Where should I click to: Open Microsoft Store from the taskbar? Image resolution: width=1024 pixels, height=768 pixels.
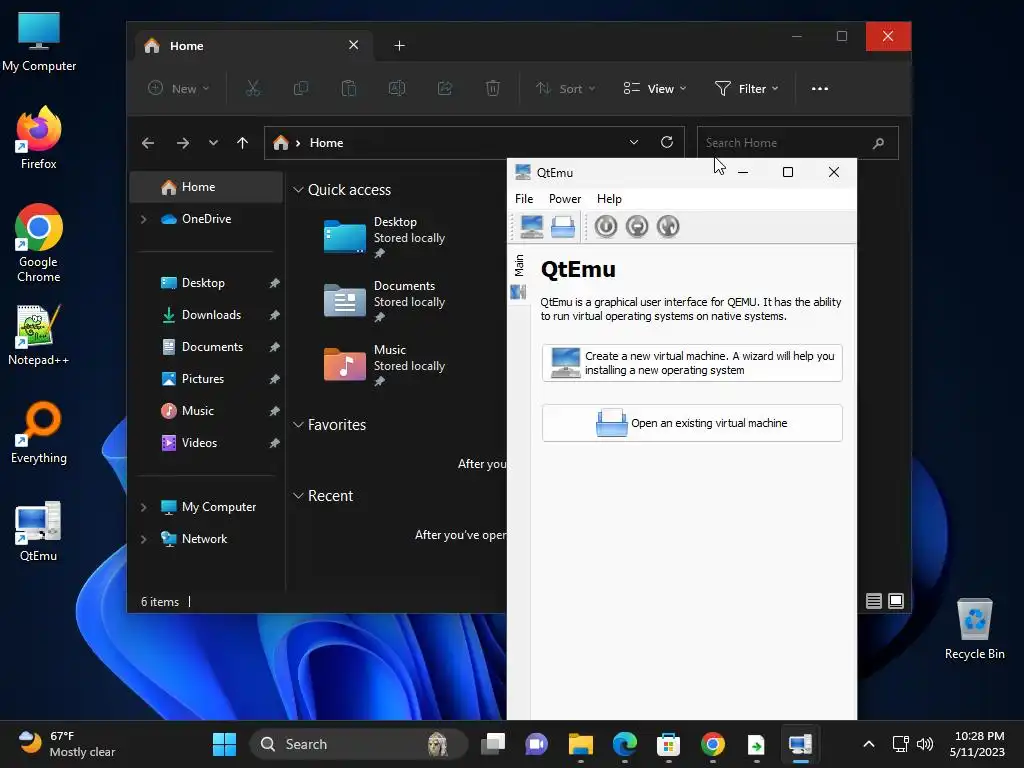tap(668, 744)
